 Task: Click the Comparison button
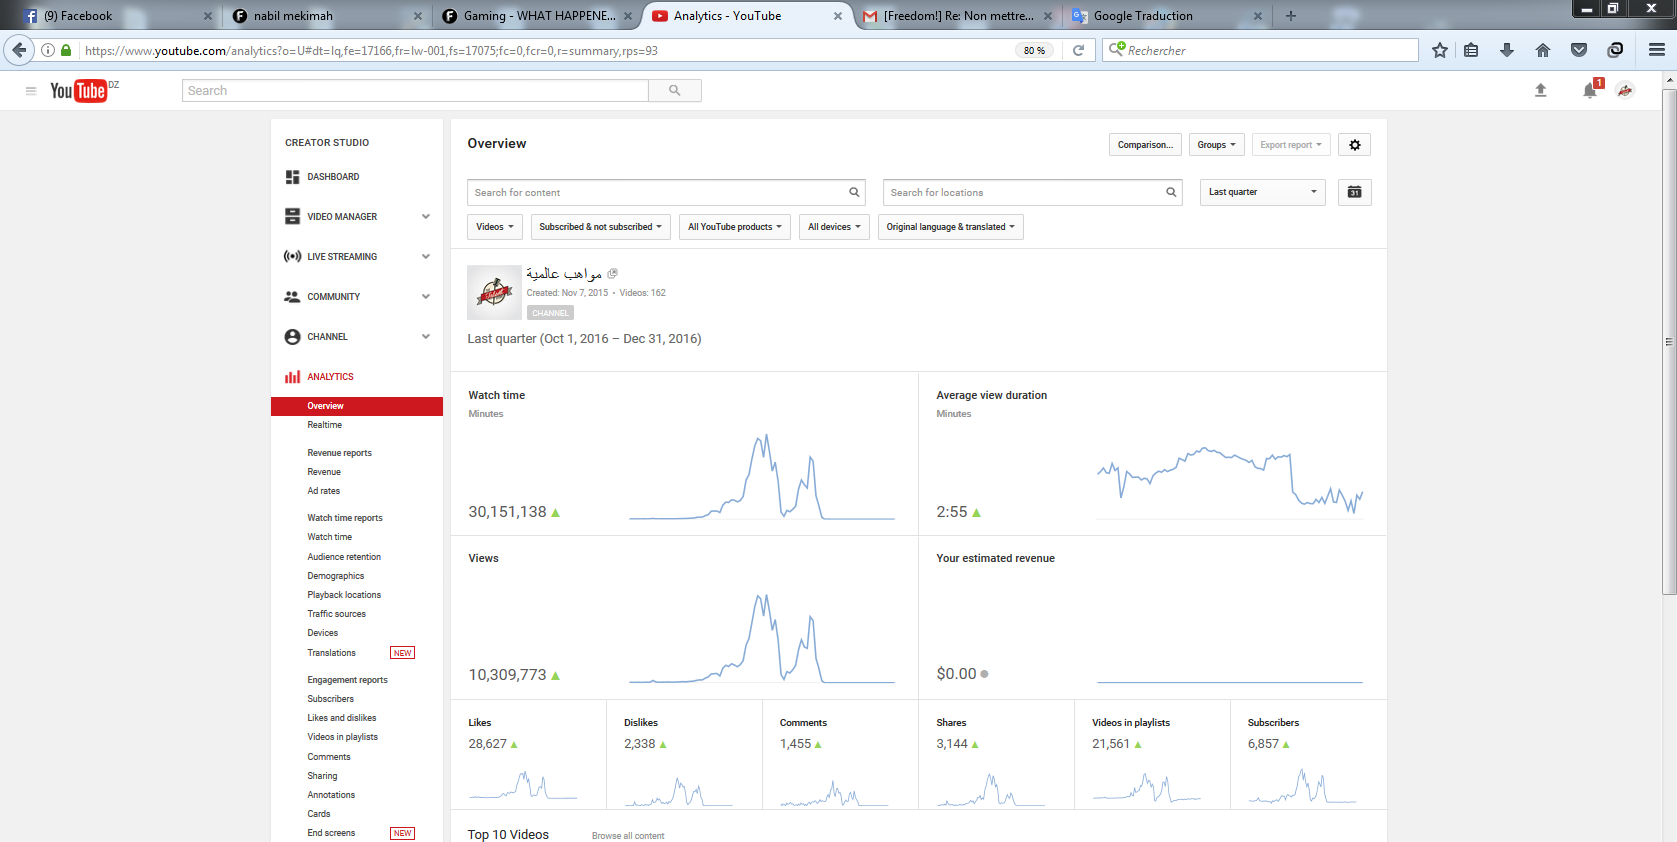[1145, 145]
